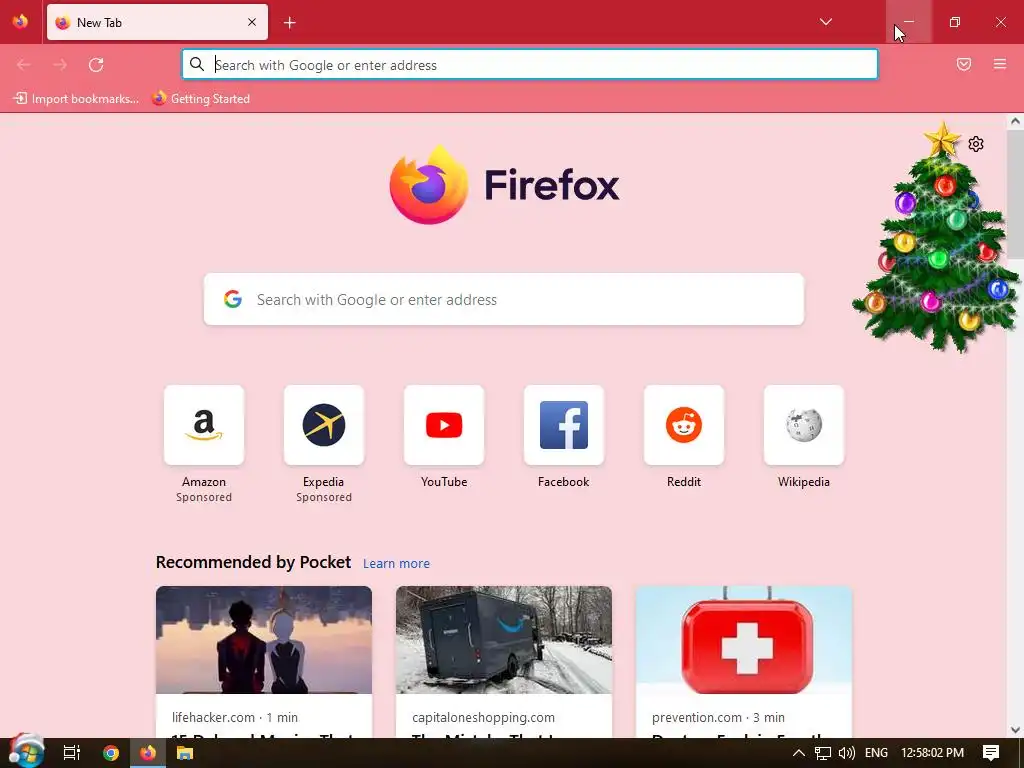The height and width of the screenshot is (768, 1024).
Task: Launch Google Chrome from the taskbar
Action: pos(110,753)
